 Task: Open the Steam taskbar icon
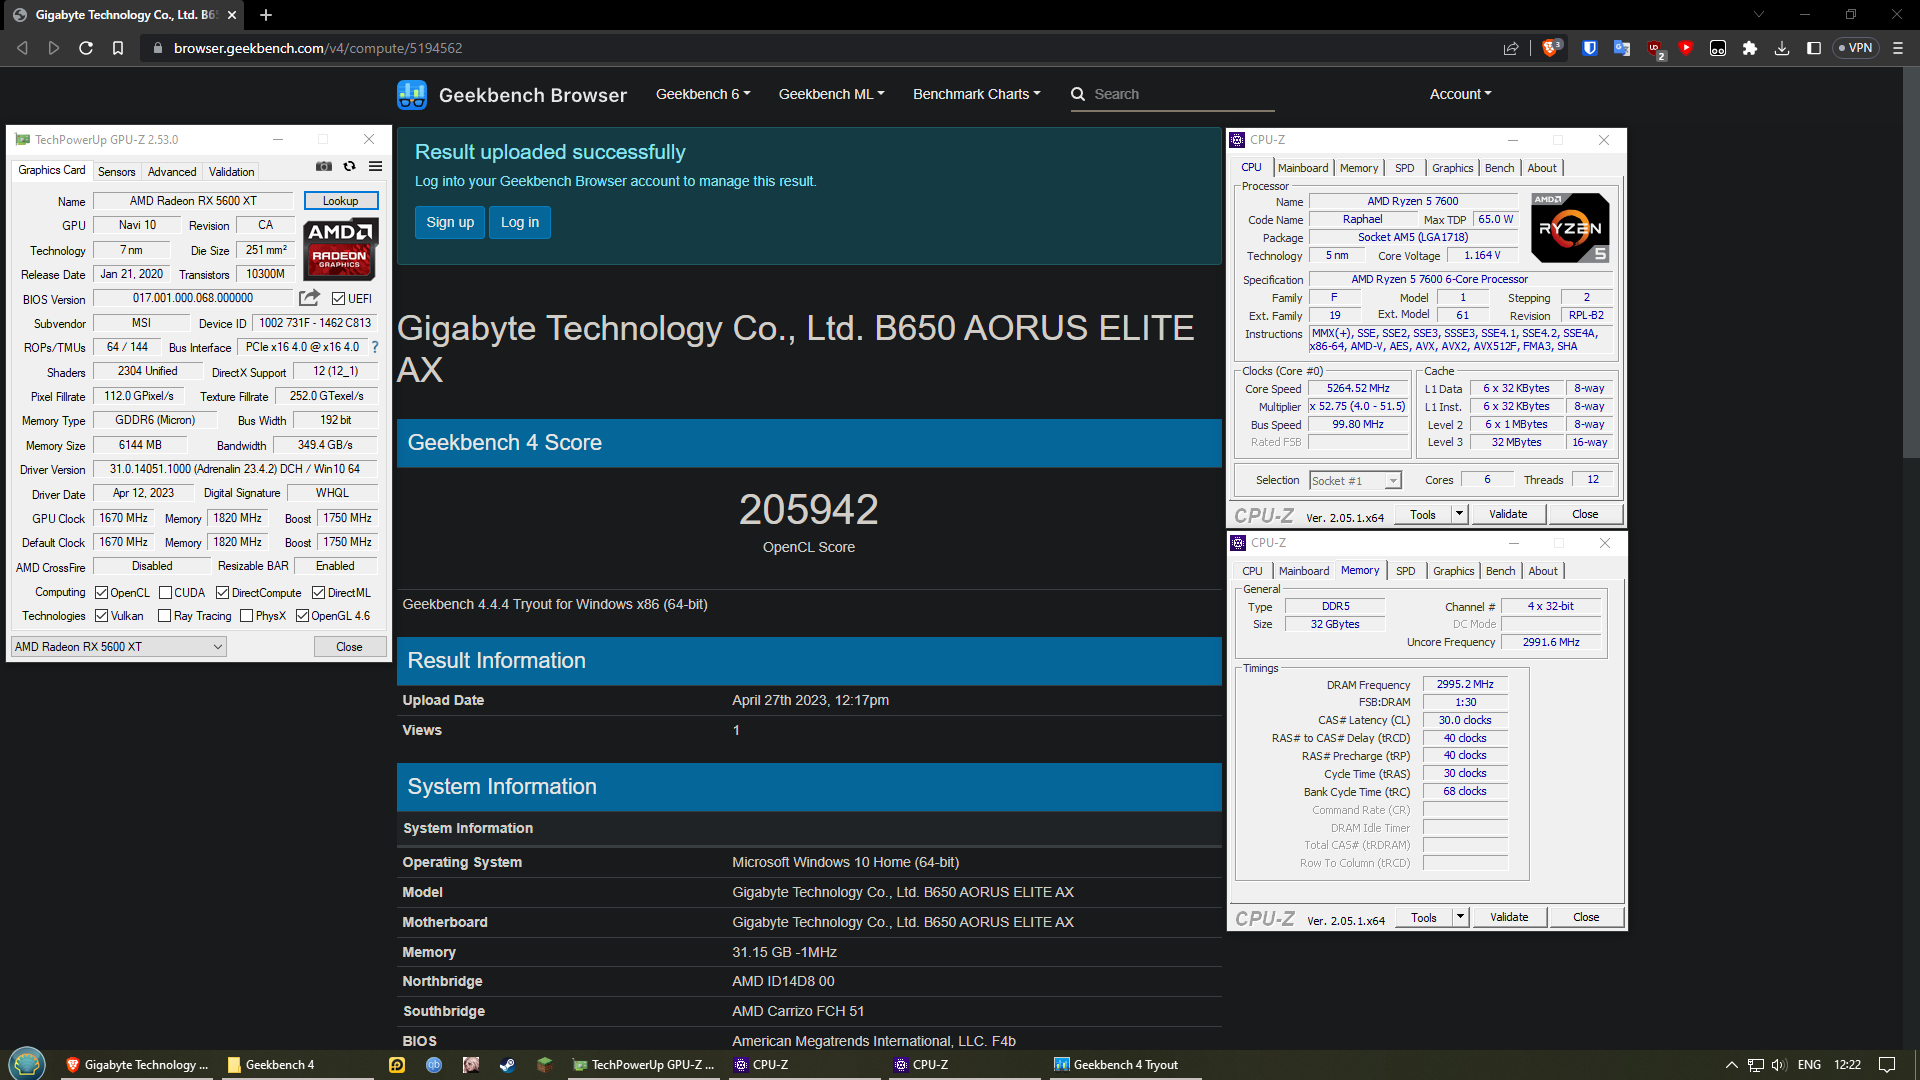coord(507,1065)
